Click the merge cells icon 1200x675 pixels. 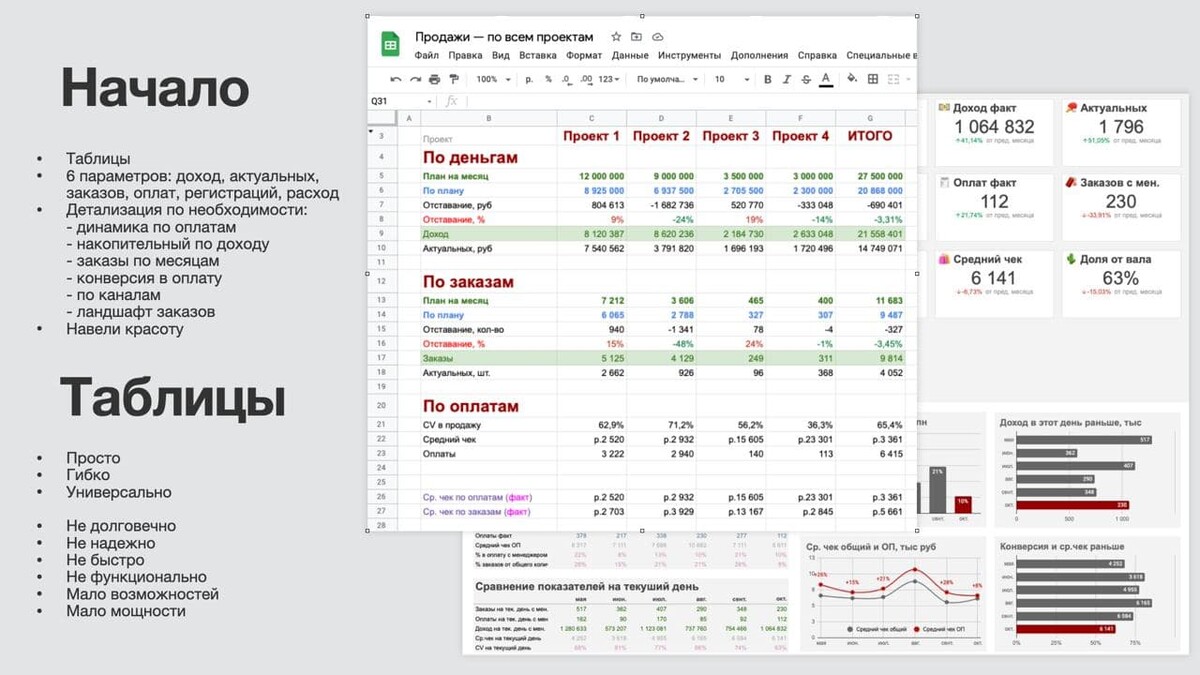[x=895, y=79]
